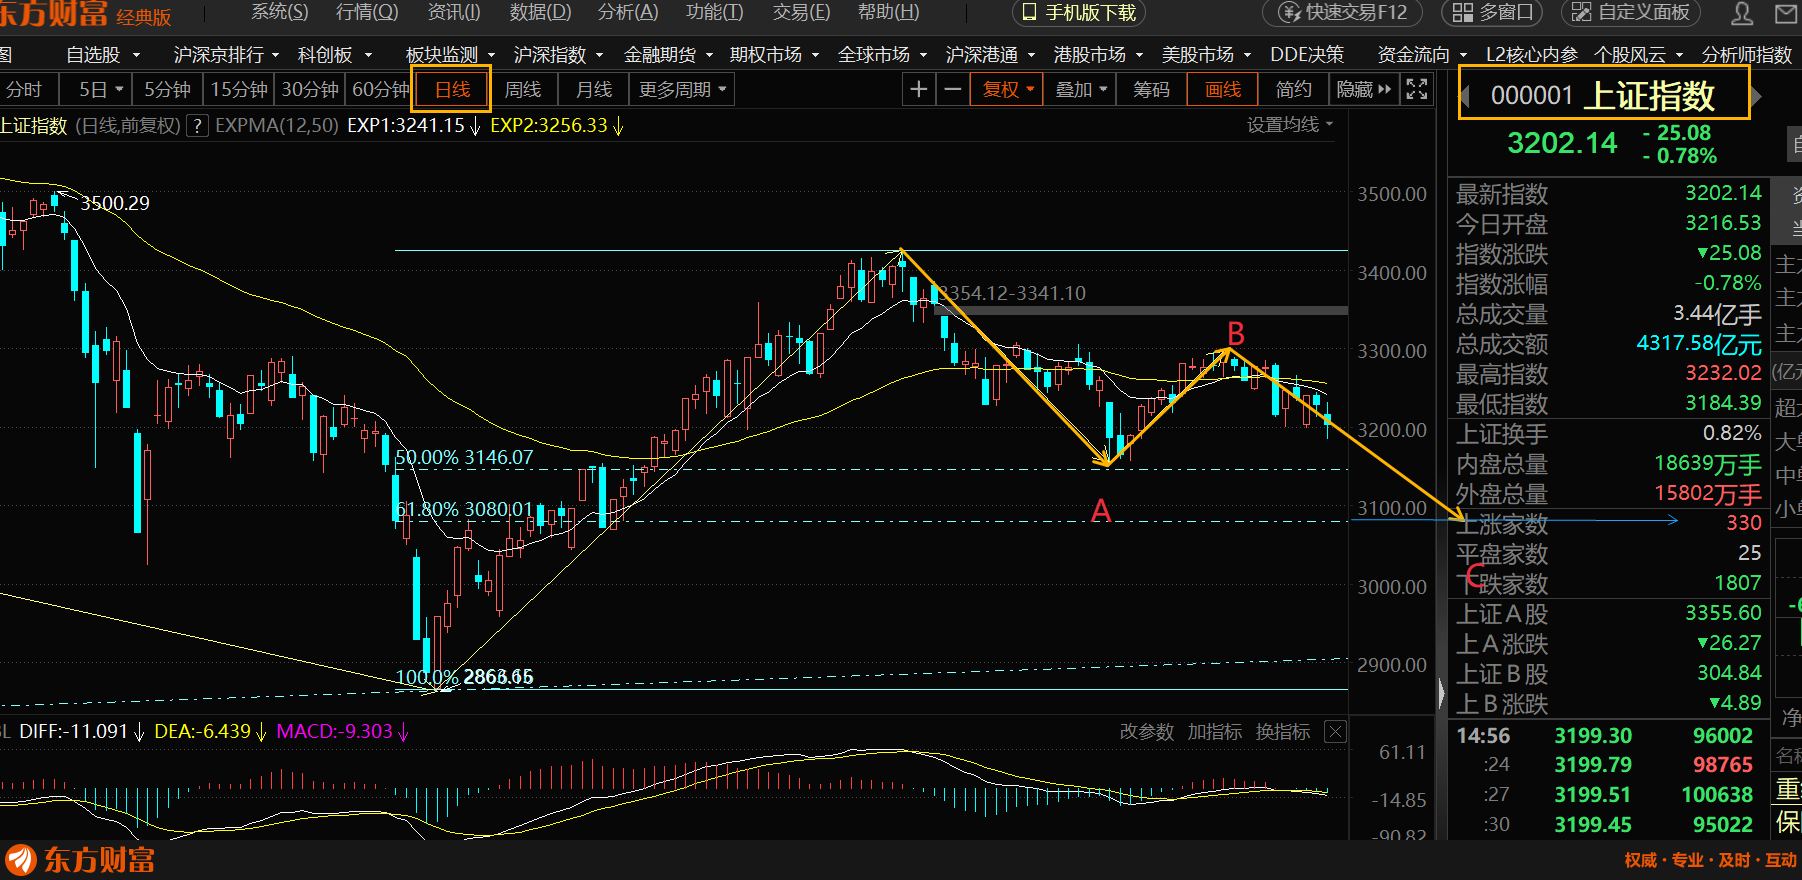Click the question mark help icon
The height and width of the screenshot is (880, 1802).
pos(198,126)
